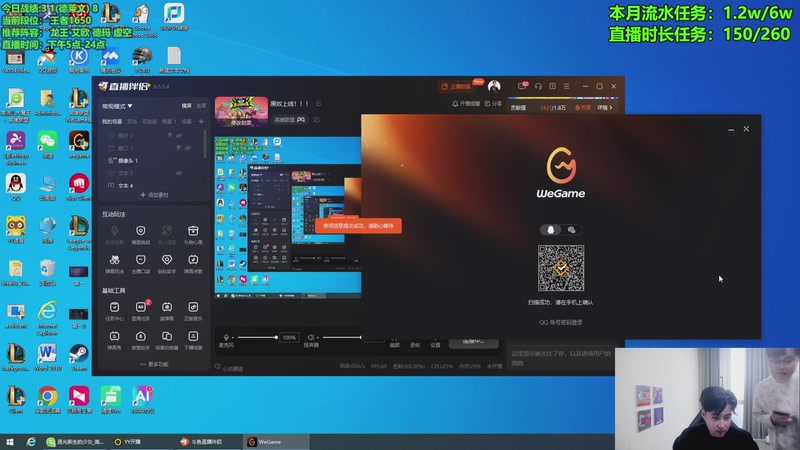
Task: Switch to the 斗鱼直播伴侣 taskbar item
Action: 207,442
